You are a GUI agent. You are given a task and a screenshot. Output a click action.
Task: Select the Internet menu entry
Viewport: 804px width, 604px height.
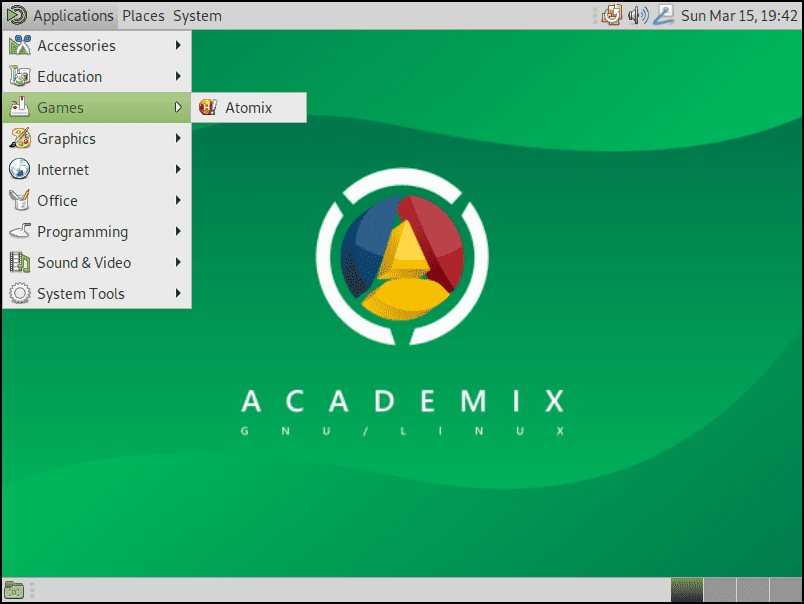coord(97,169)
